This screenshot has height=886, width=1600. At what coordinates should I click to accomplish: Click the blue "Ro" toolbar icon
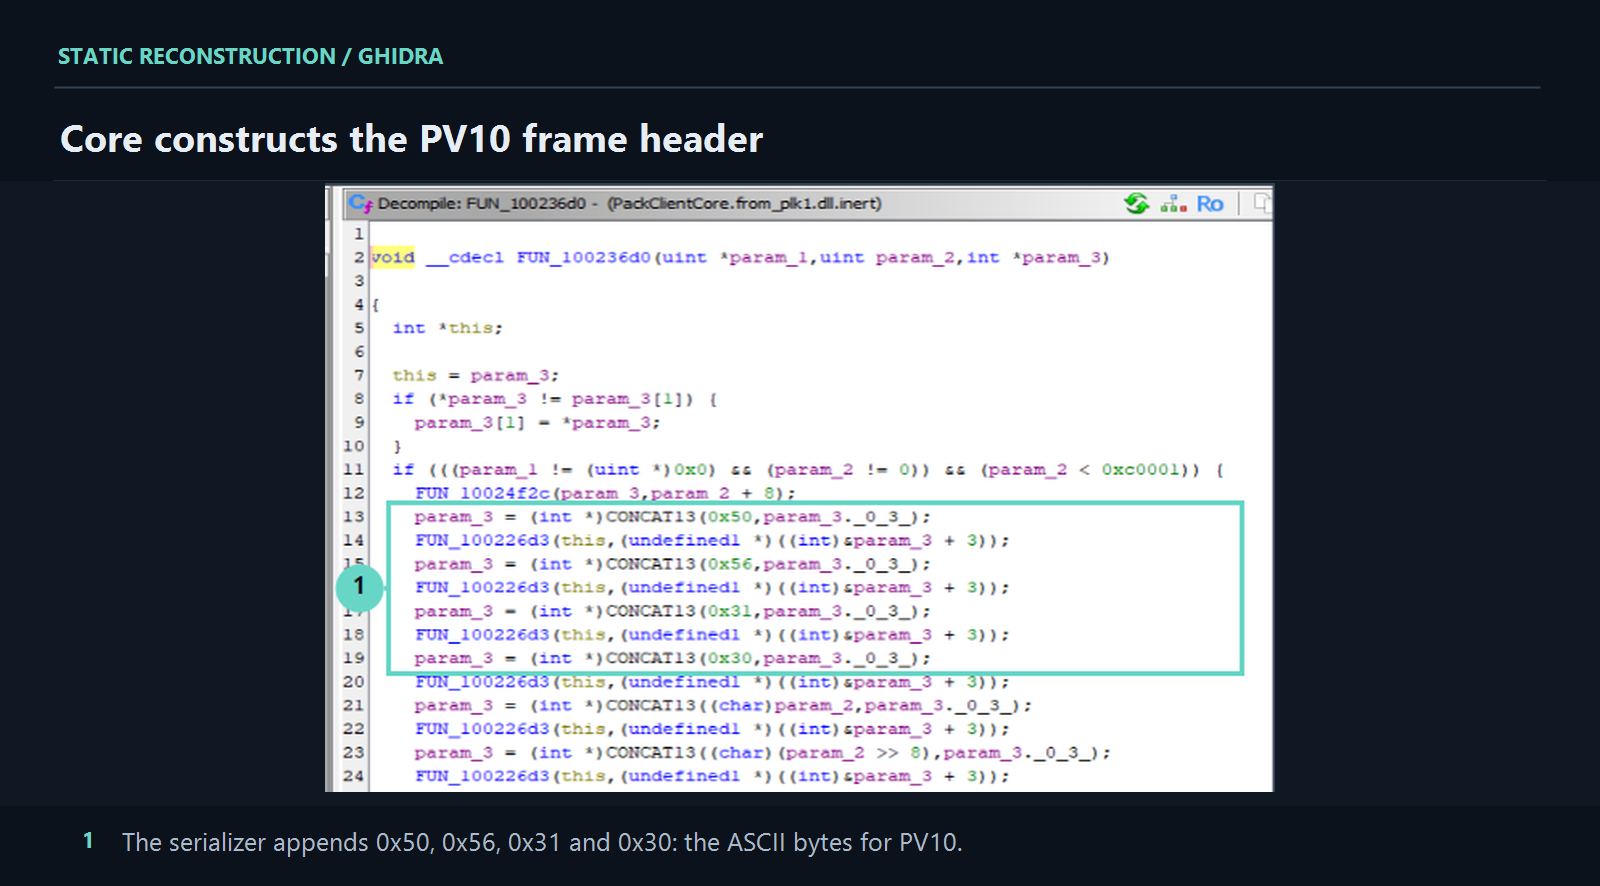(x=1210, y=204)
